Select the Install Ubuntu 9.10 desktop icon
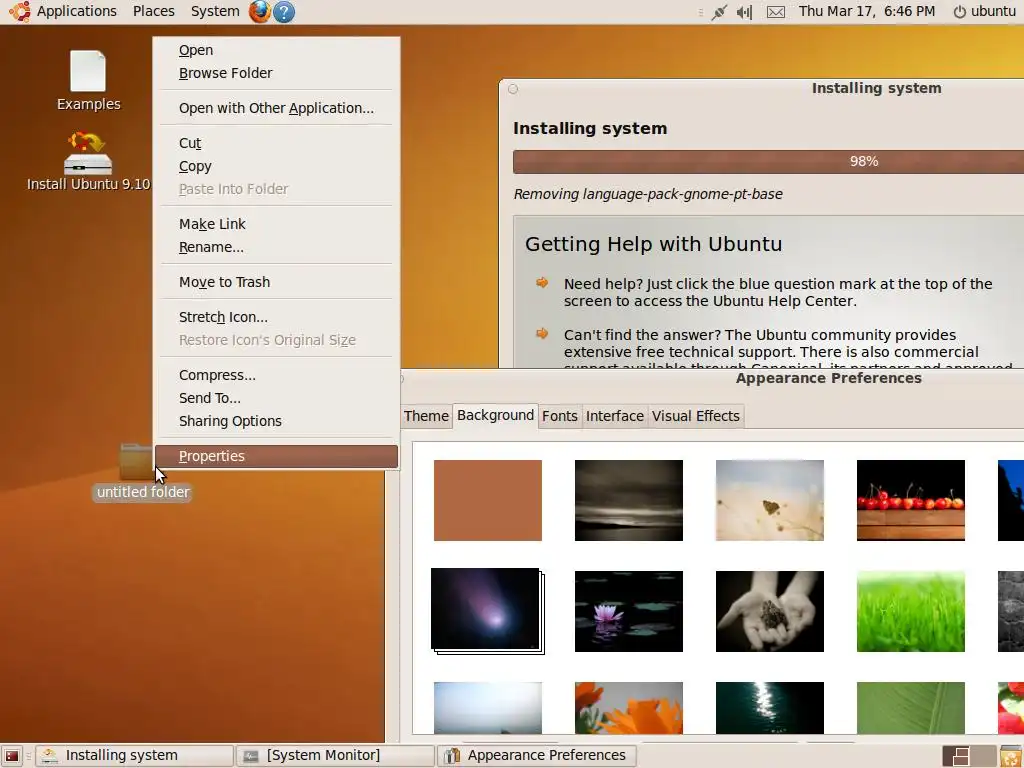Image resolution: width=1024 pixels, height=768 pixels. 88,161
